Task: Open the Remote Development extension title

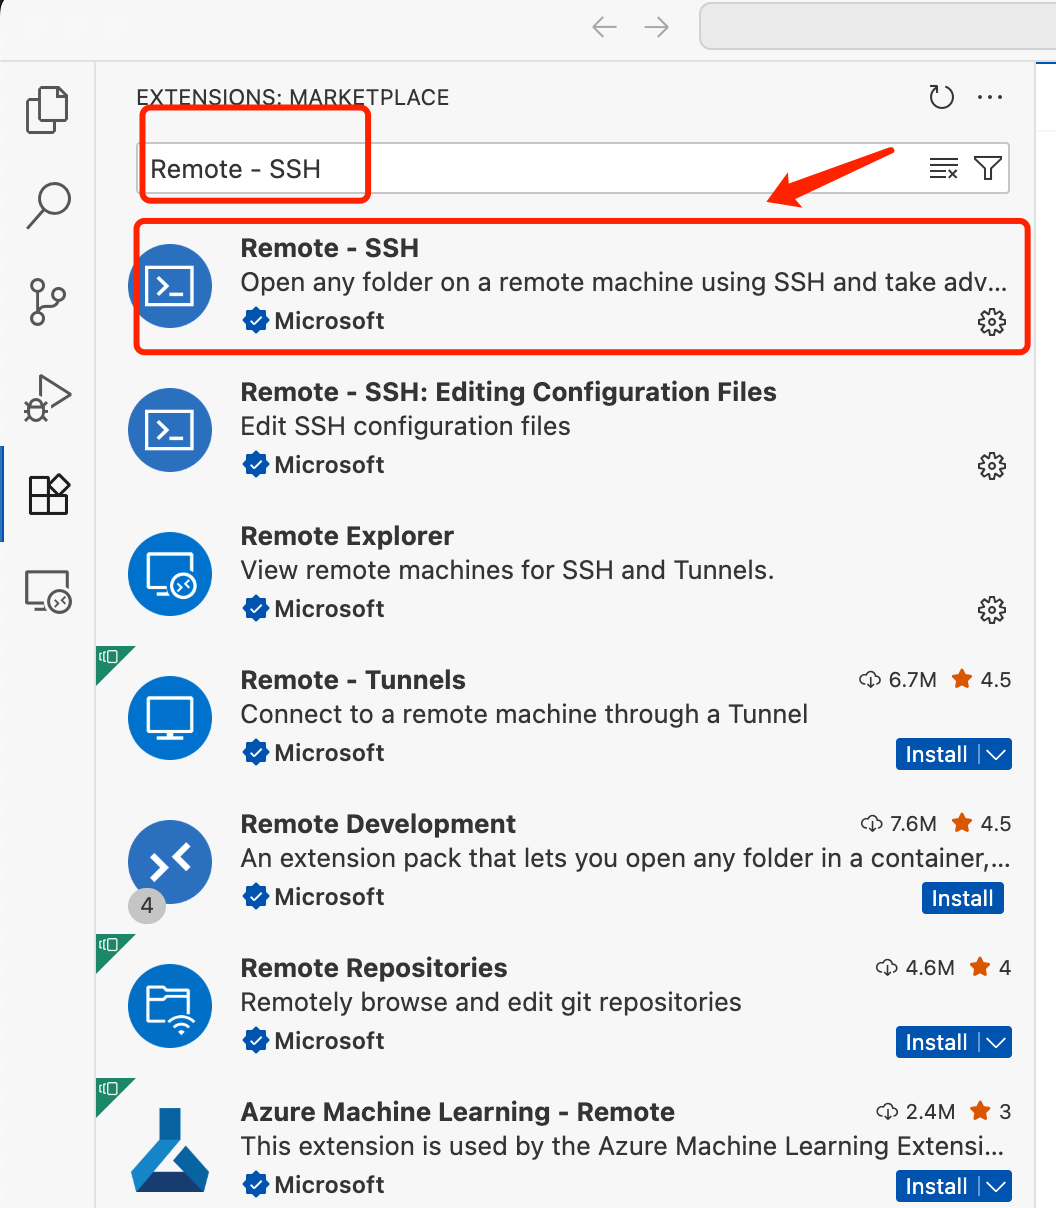Action: point(378,824)
